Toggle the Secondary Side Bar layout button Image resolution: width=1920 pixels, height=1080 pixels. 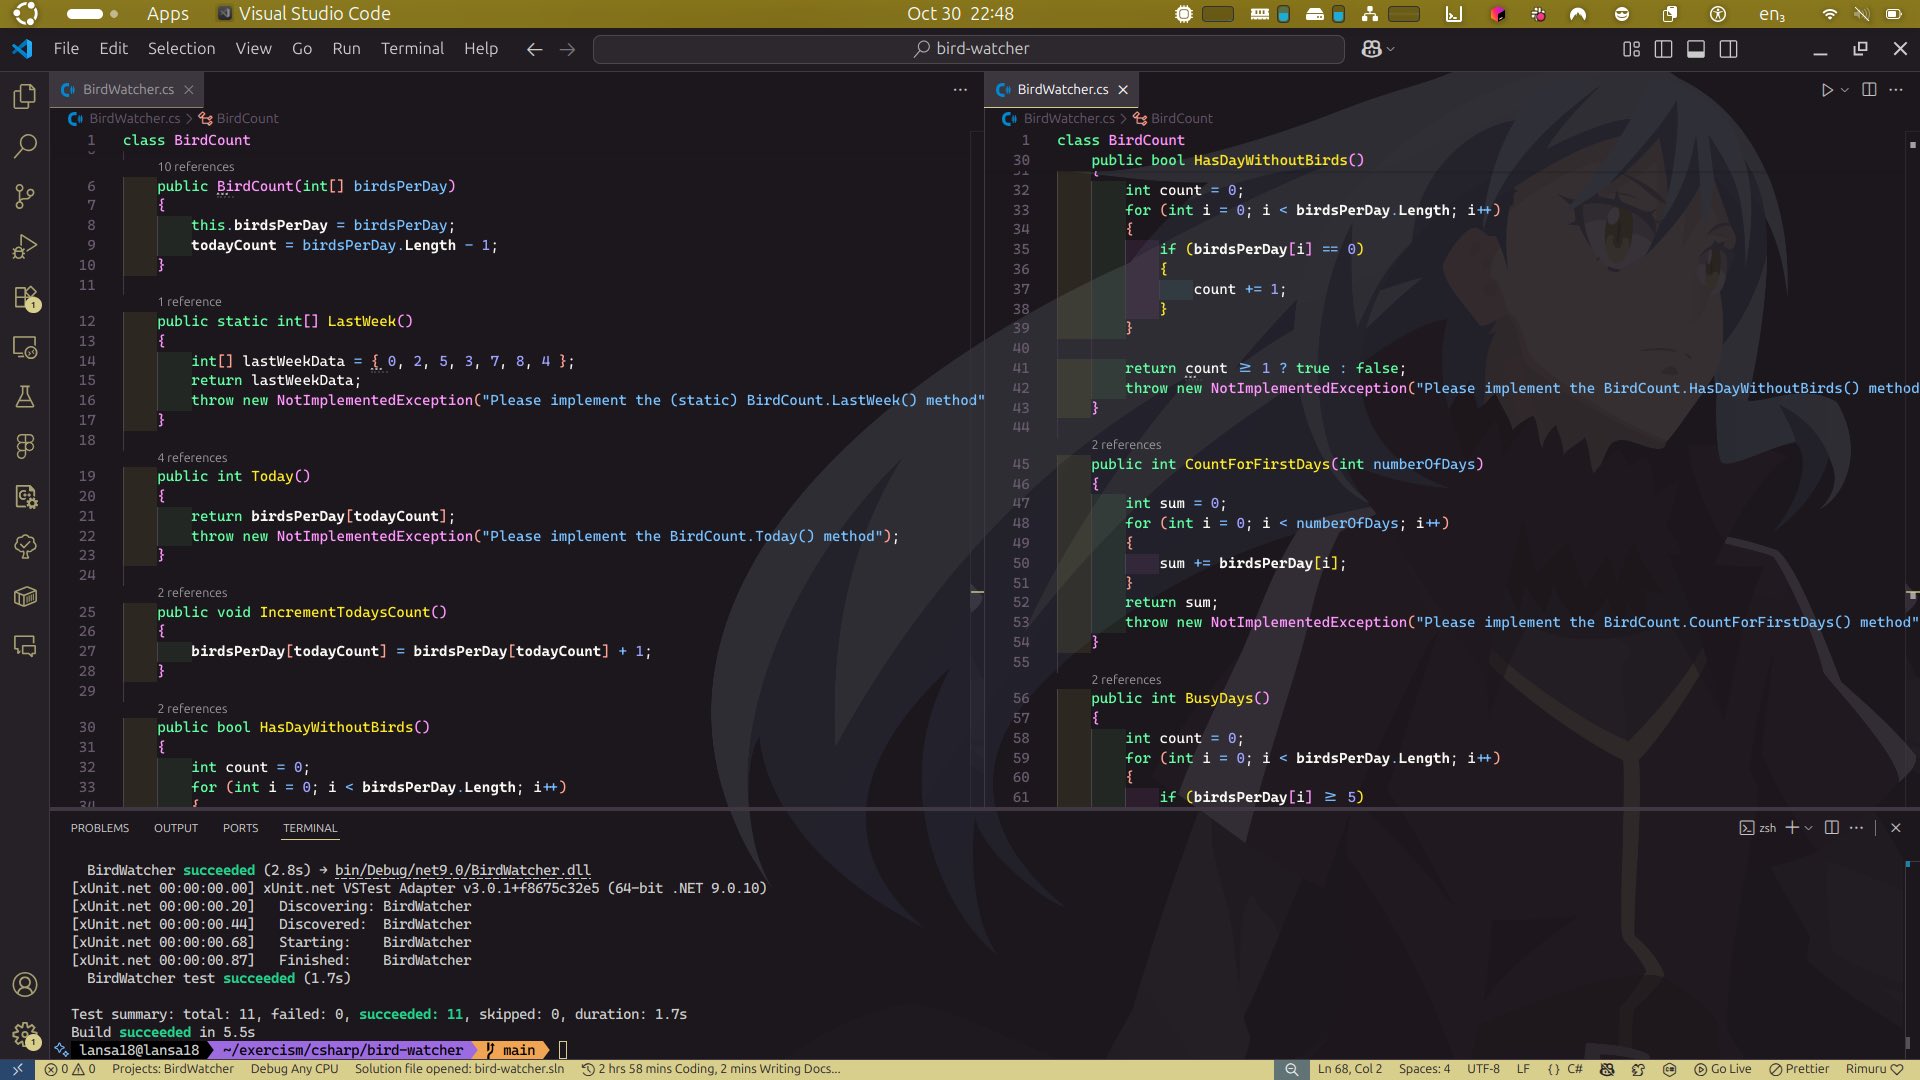point(1728,49)
